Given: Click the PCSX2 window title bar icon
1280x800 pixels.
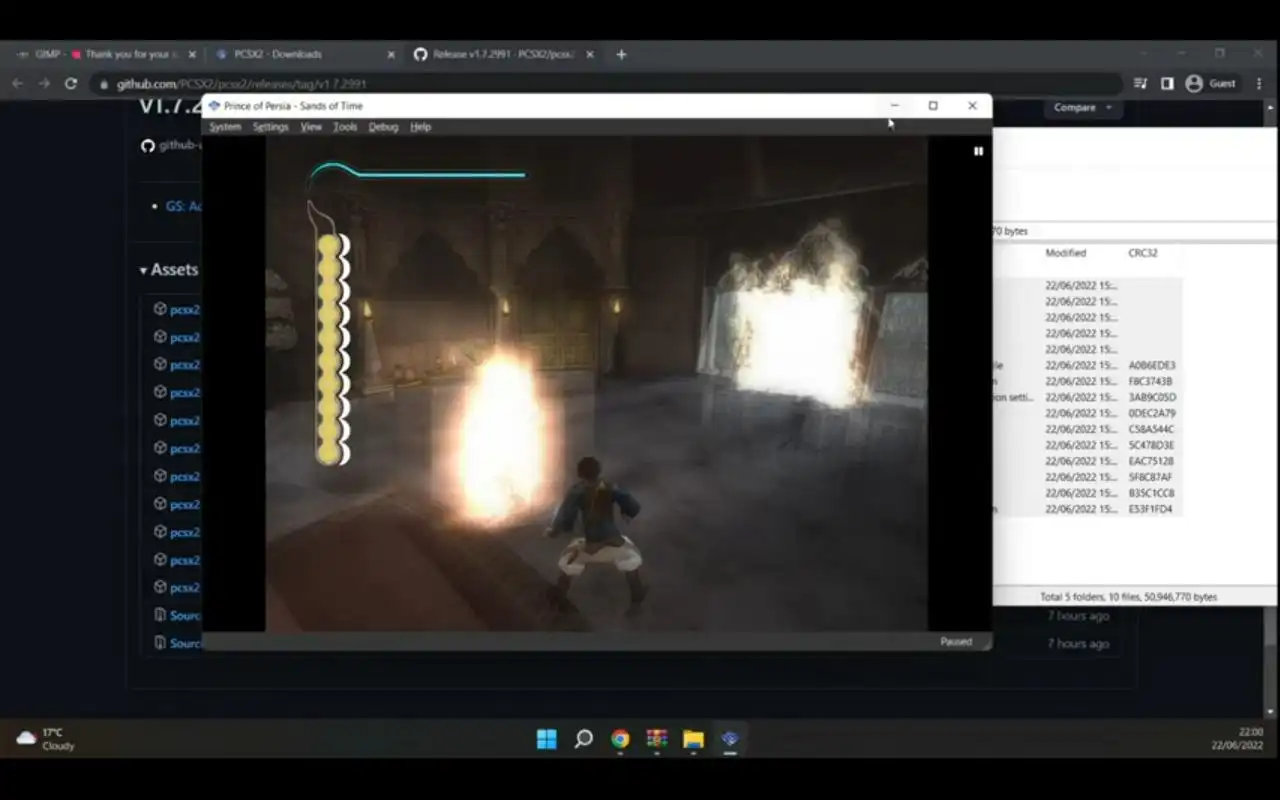Looking at the screenshot, I should [214, 106].
